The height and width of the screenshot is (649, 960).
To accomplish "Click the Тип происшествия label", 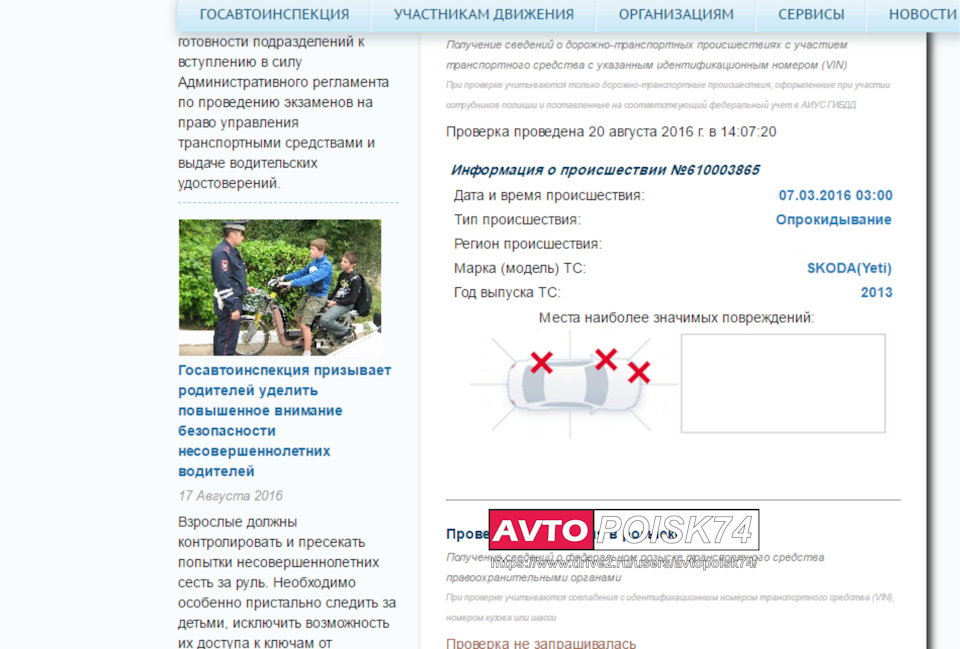I will (x=517, y=220).
